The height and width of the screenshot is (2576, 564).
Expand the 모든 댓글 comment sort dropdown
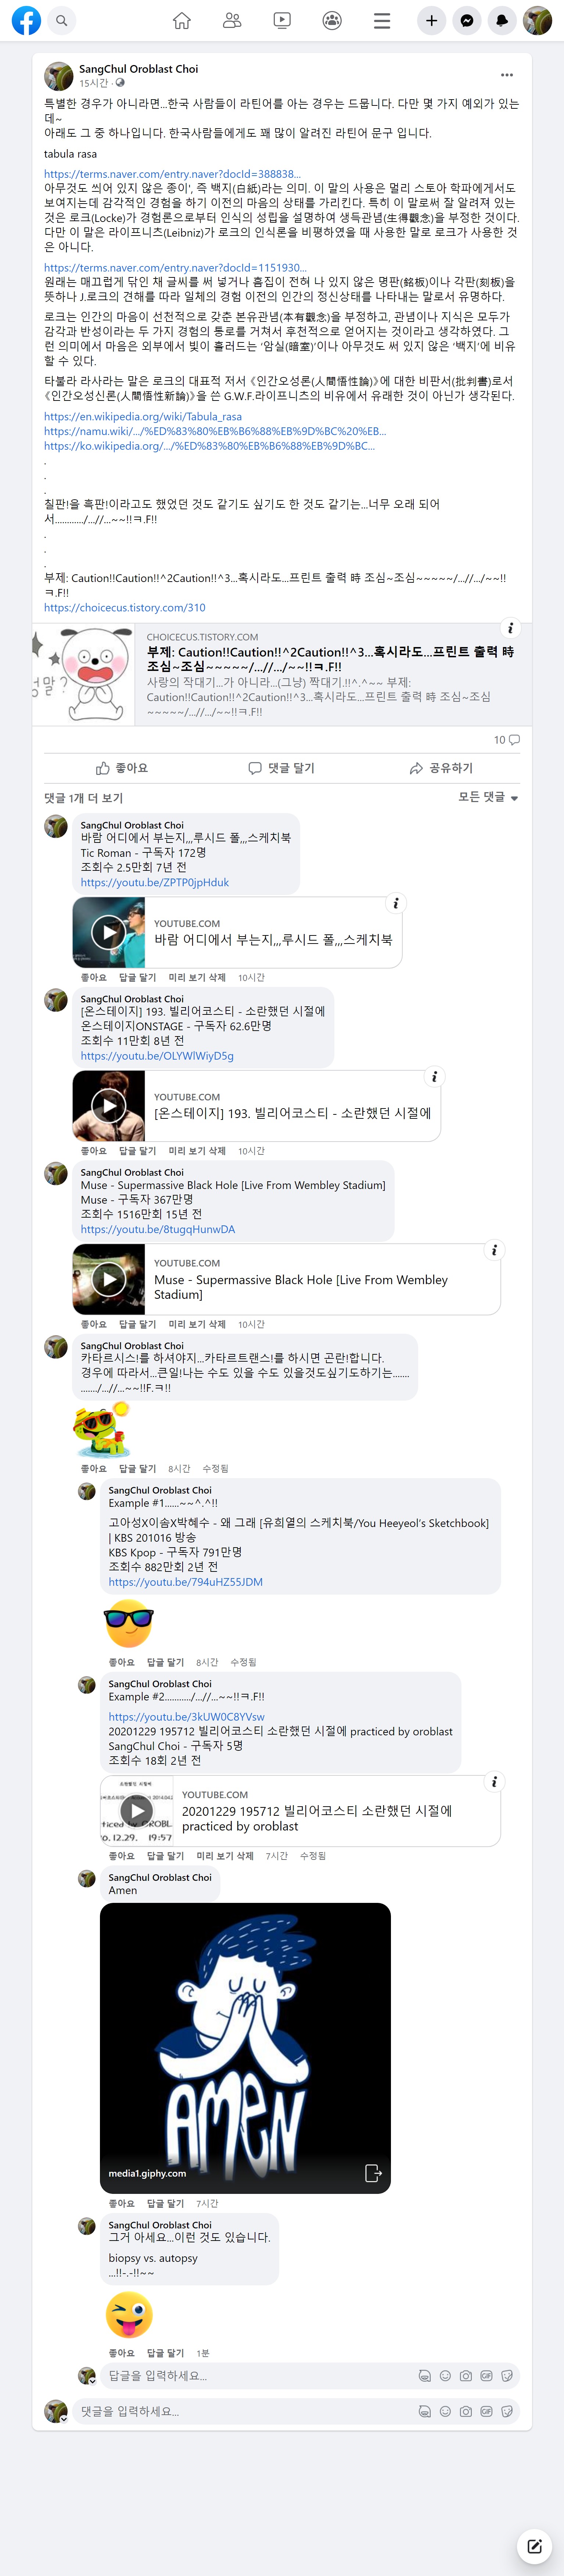click(488, 797)
